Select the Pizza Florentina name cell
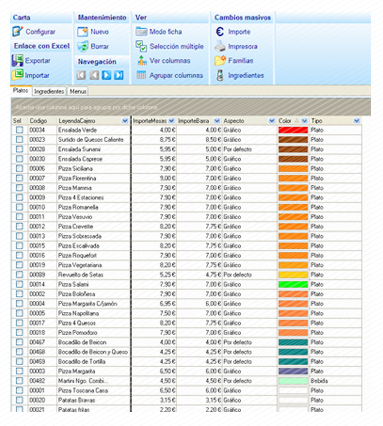 pyautogui.click(x=93, y=178)
